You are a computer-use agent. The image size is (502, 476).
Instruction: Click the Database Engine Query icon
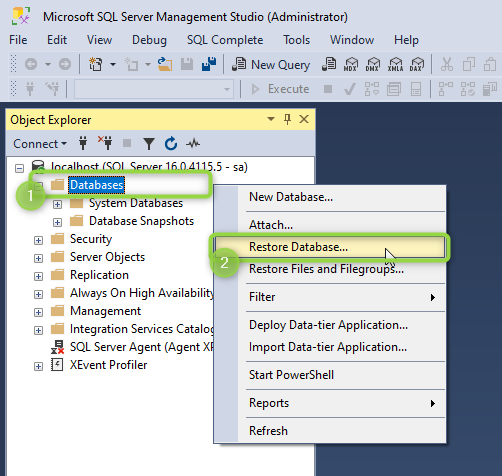coord(329,64)
